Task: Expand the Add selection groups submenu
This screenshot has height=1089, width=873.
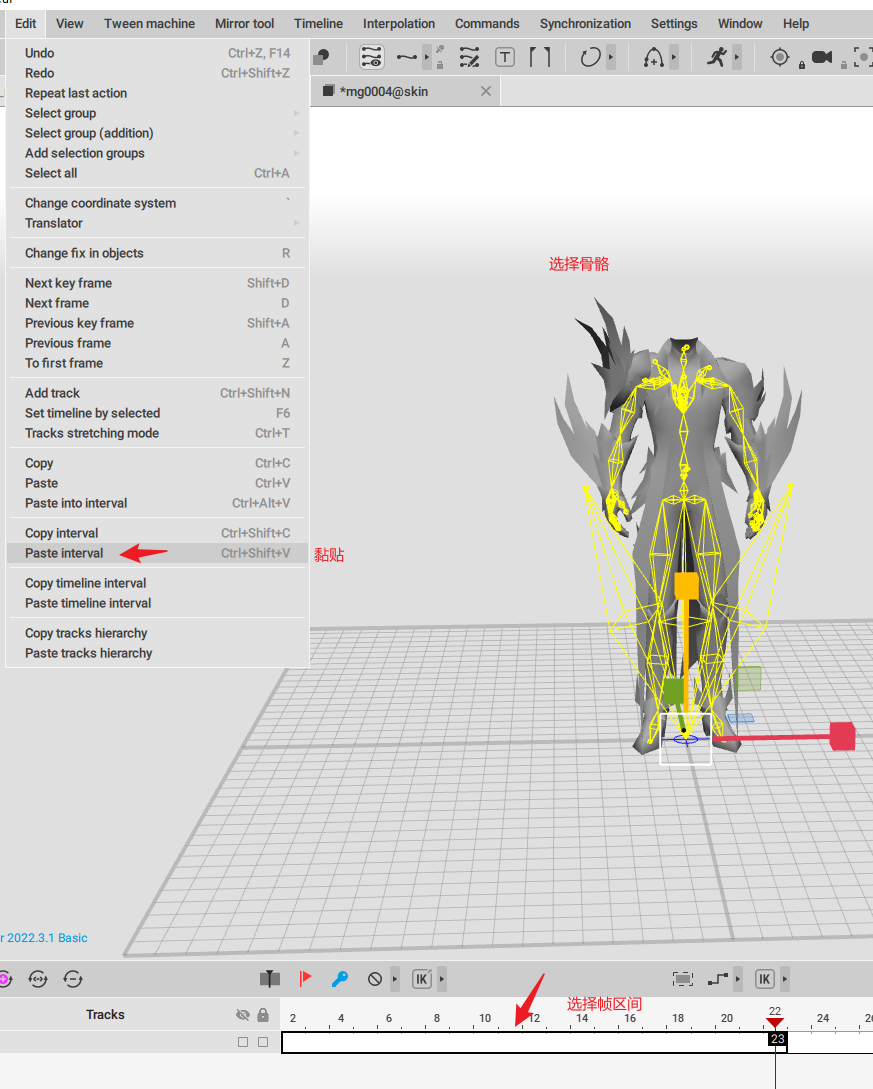Action: point(157,153)
